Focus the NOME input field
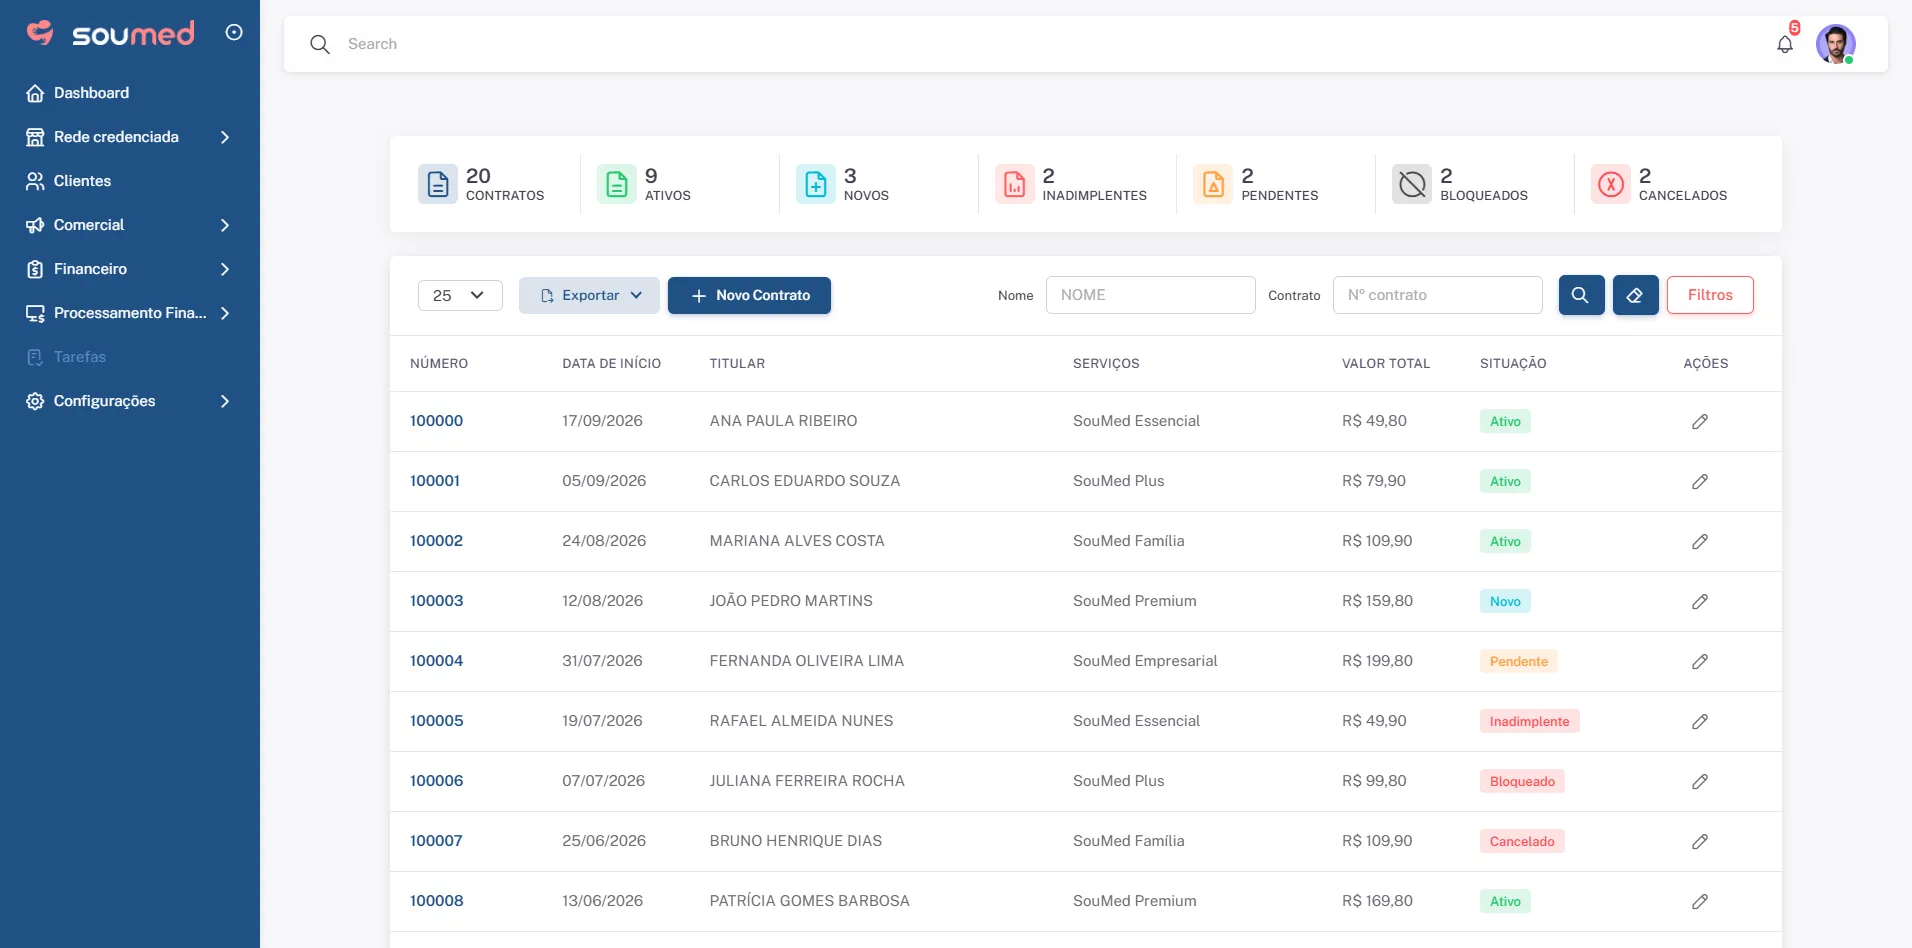1912x948 pixels. click(x=1150, y=295)
